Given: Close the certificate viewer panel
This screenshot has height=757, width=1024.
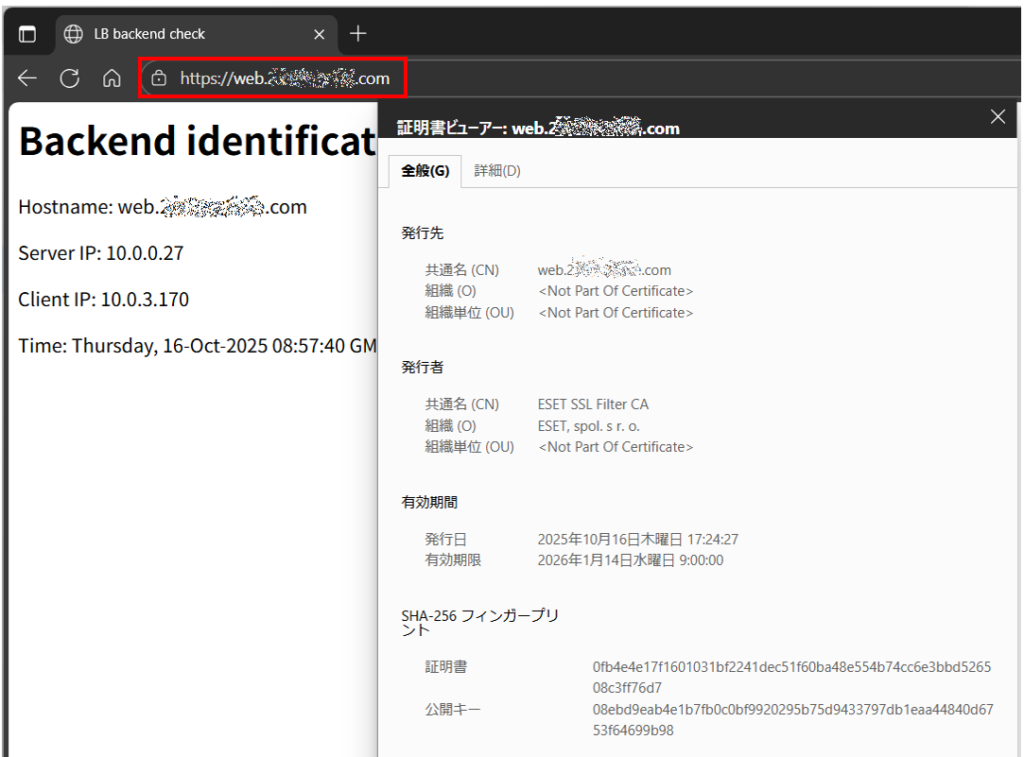Looking at the screenshot, I should (x=997, y=117).
